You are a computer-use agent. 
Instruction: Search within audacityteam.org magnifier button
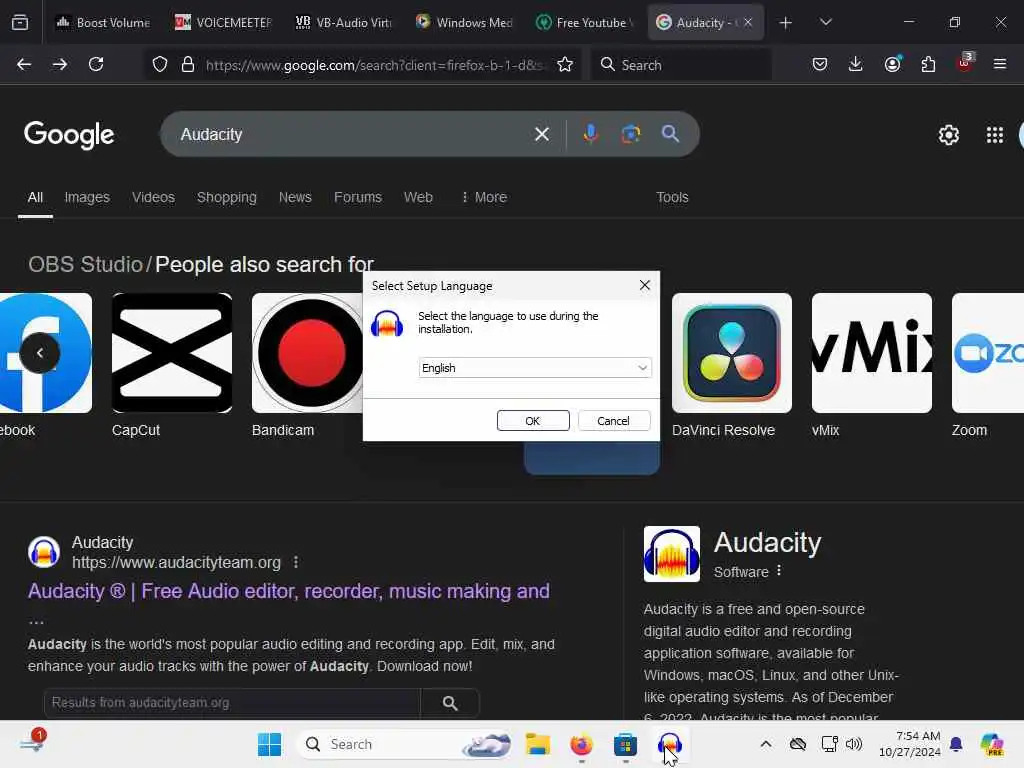coord(450,703)
